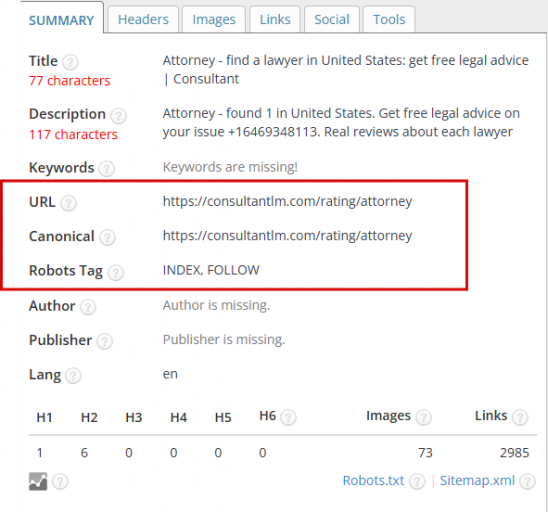Click the help icon next to Publisher
Image resolution: width=548 pixels, height=512 pixels.
coord(104,341)
